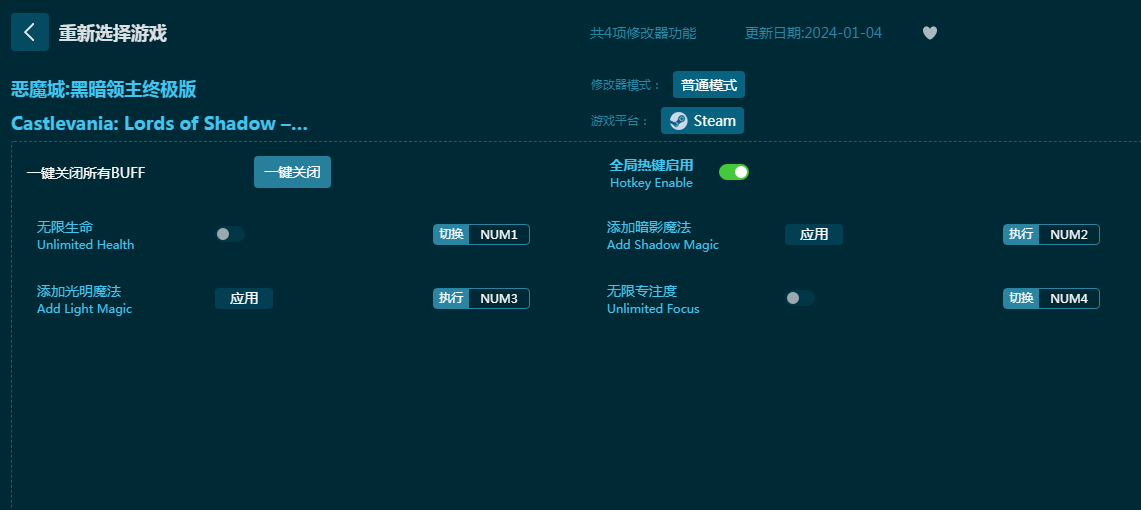Click the Steam platform button
Viewport: 1141px width, 510px height.
tap(702, 121)
